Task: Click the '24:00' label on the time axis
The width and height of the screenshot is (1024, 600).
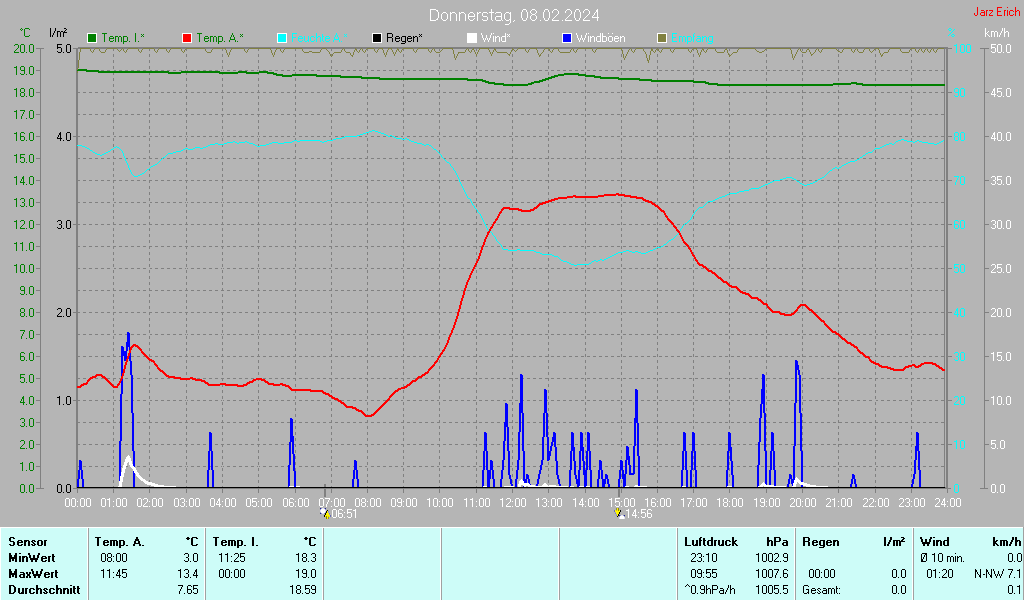Action: [x=948, y=502]
